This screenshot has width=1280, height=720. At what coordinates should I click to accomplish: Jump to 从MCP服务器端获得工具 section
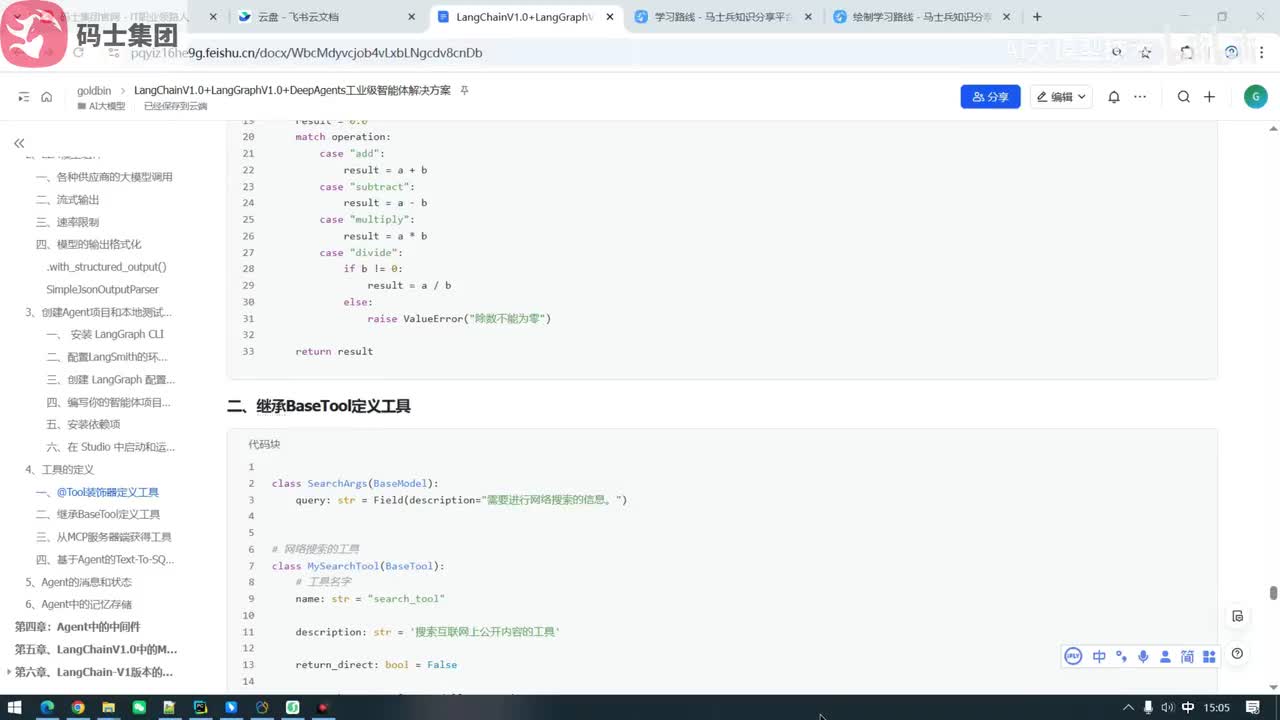coord(104,537)
